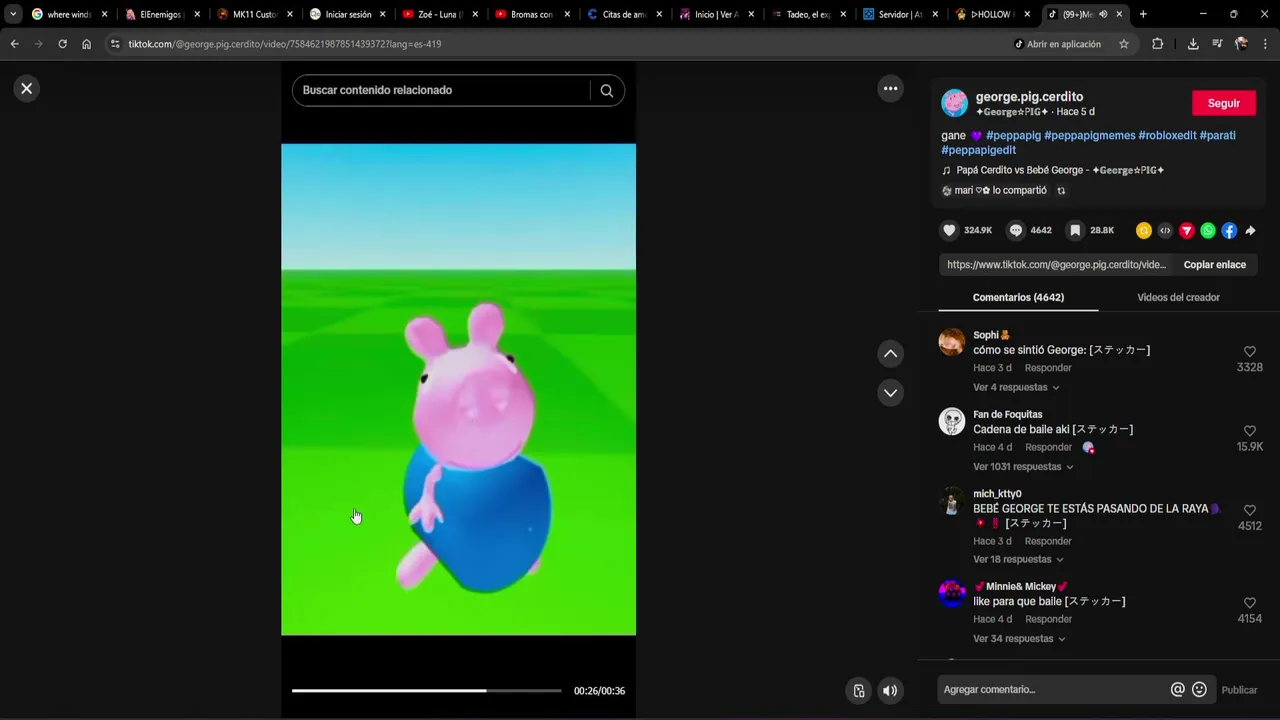Open browser extensions puzzle icon
This screenshot has width=1280, height=720.
1158,44
